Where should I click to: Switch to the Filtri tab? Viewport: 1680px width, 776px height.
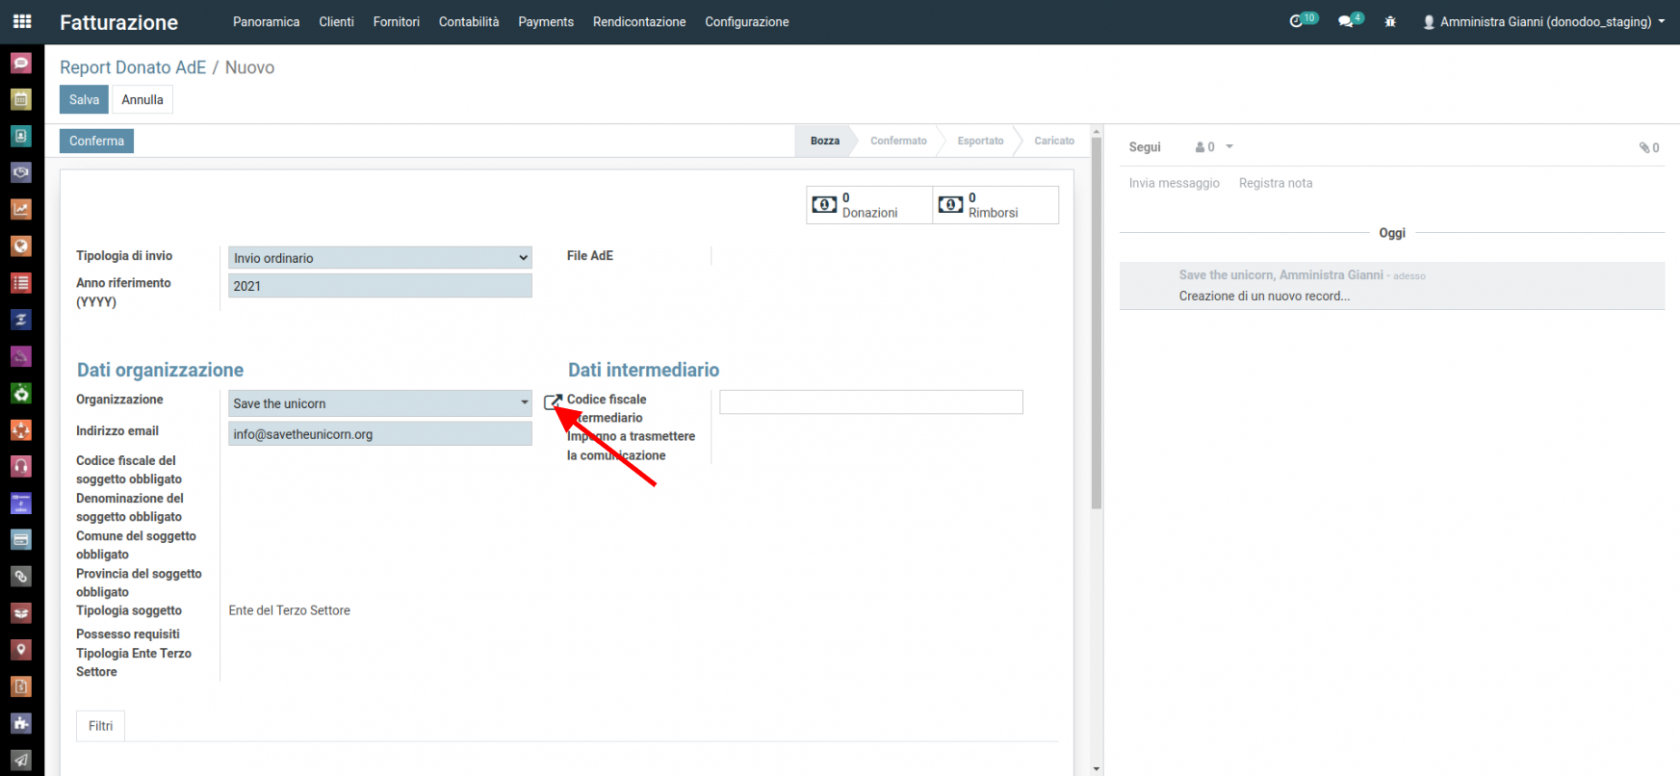coord(100,726)
